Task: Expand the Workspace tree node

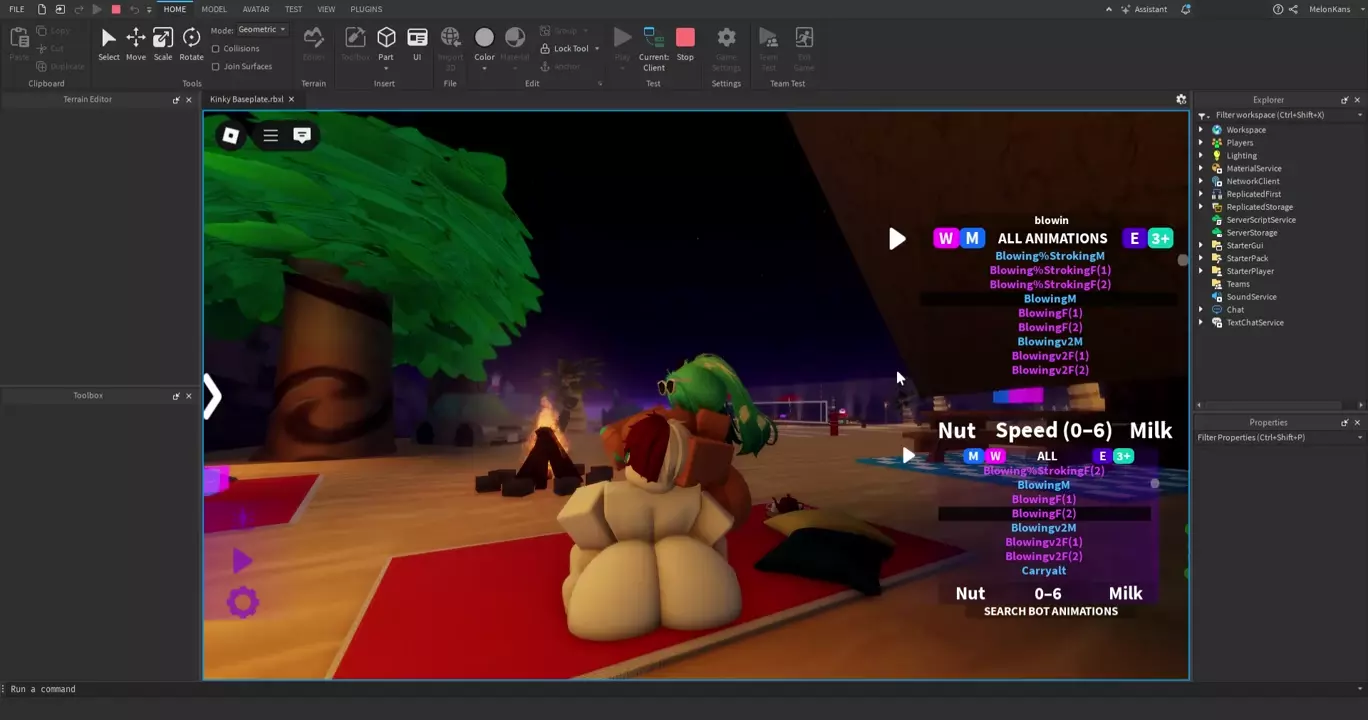Action: [x=1201, y=130]
